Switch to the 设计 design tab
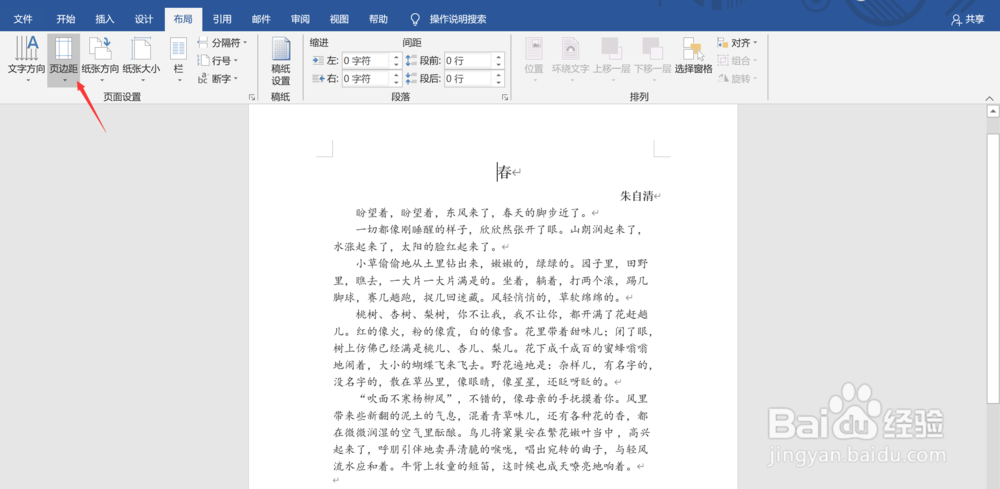The width and height of the screenshot is (1000, 489). click(x=143, y=19)
